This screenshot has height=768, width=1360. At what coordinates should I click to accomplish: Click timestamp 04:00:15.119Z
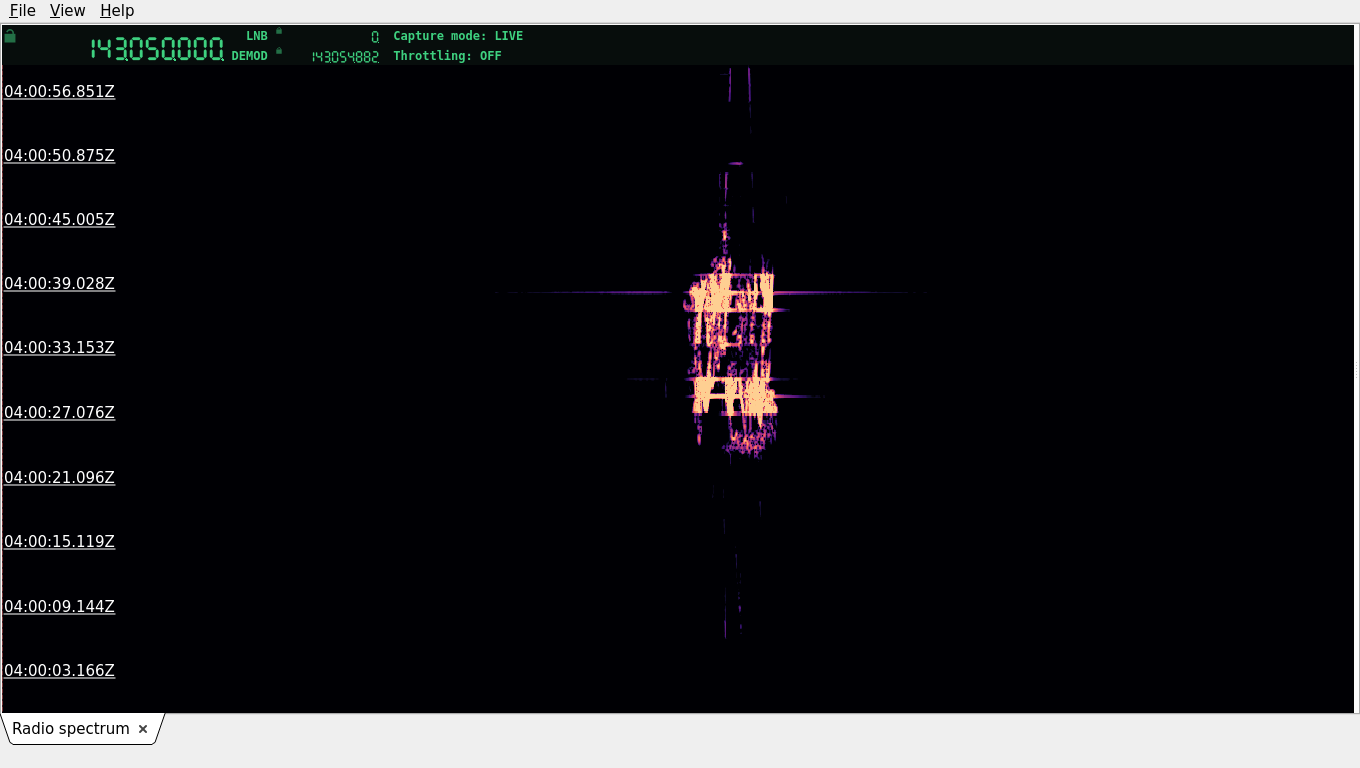pyautogui.click(x=59, y=542)
